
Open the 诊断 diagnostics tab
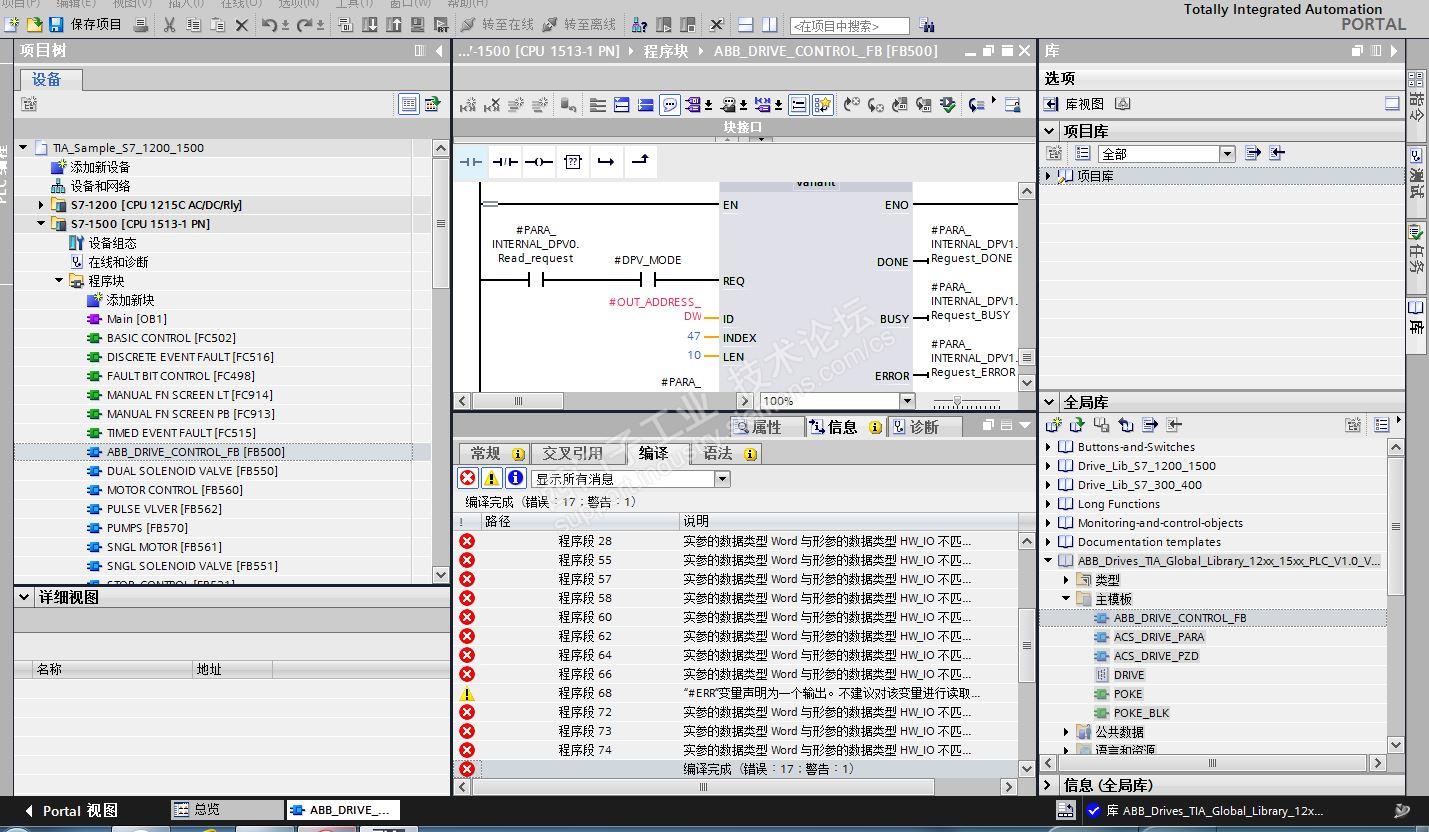click(915, 427)
